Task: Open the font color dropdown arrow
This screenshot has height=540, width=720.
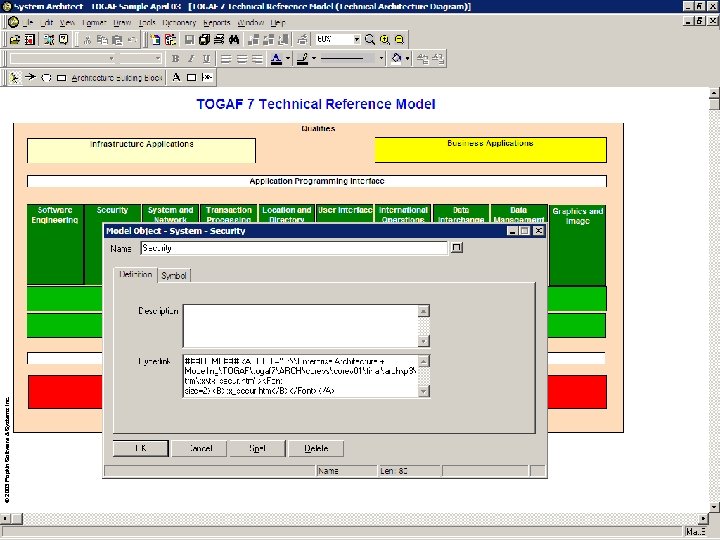Action: pyautogui.click(x=288, y=59)
